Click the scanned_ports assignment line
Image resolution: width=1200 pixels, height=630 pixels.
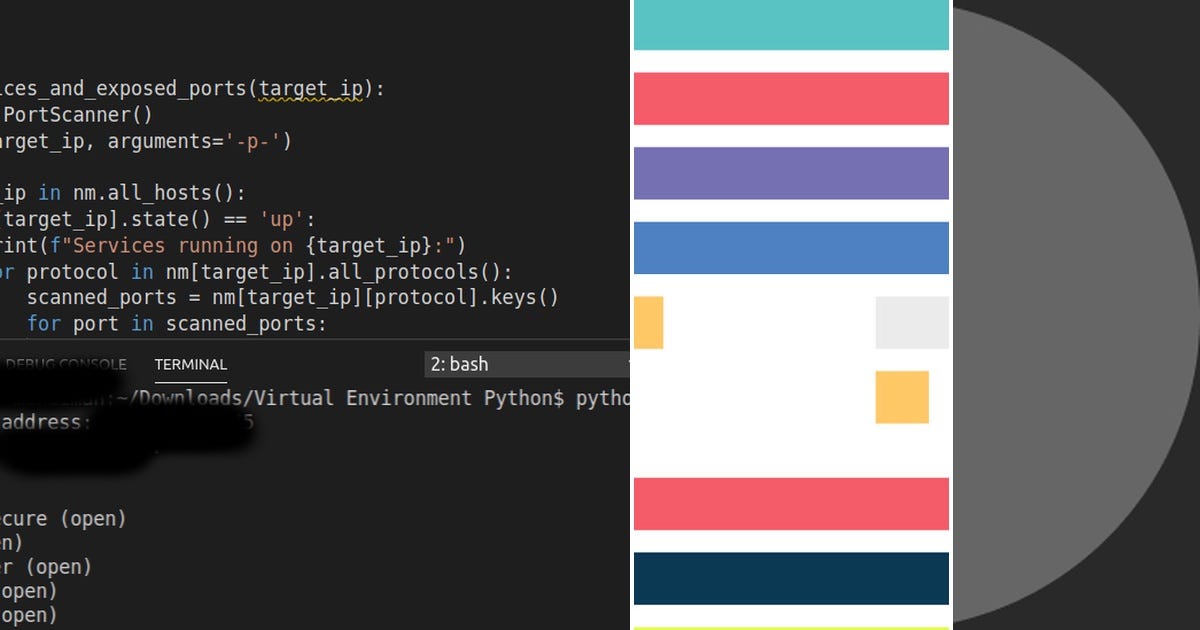pos(180,297)
